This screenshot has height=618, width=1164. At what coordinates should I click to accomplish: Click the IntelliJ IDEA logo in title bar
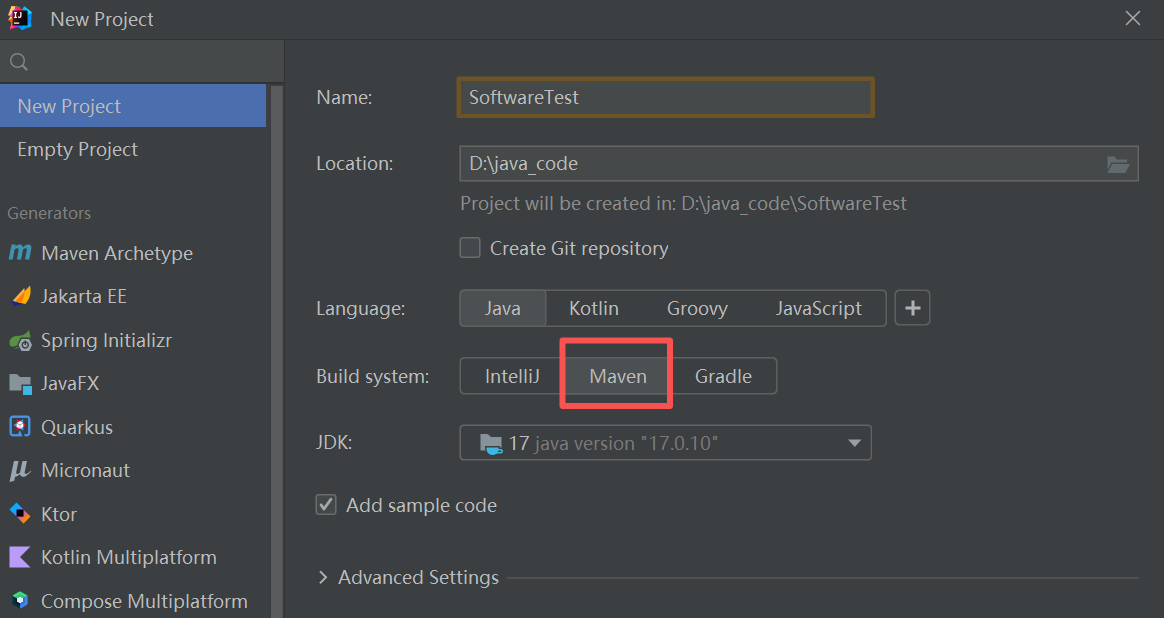20,18
